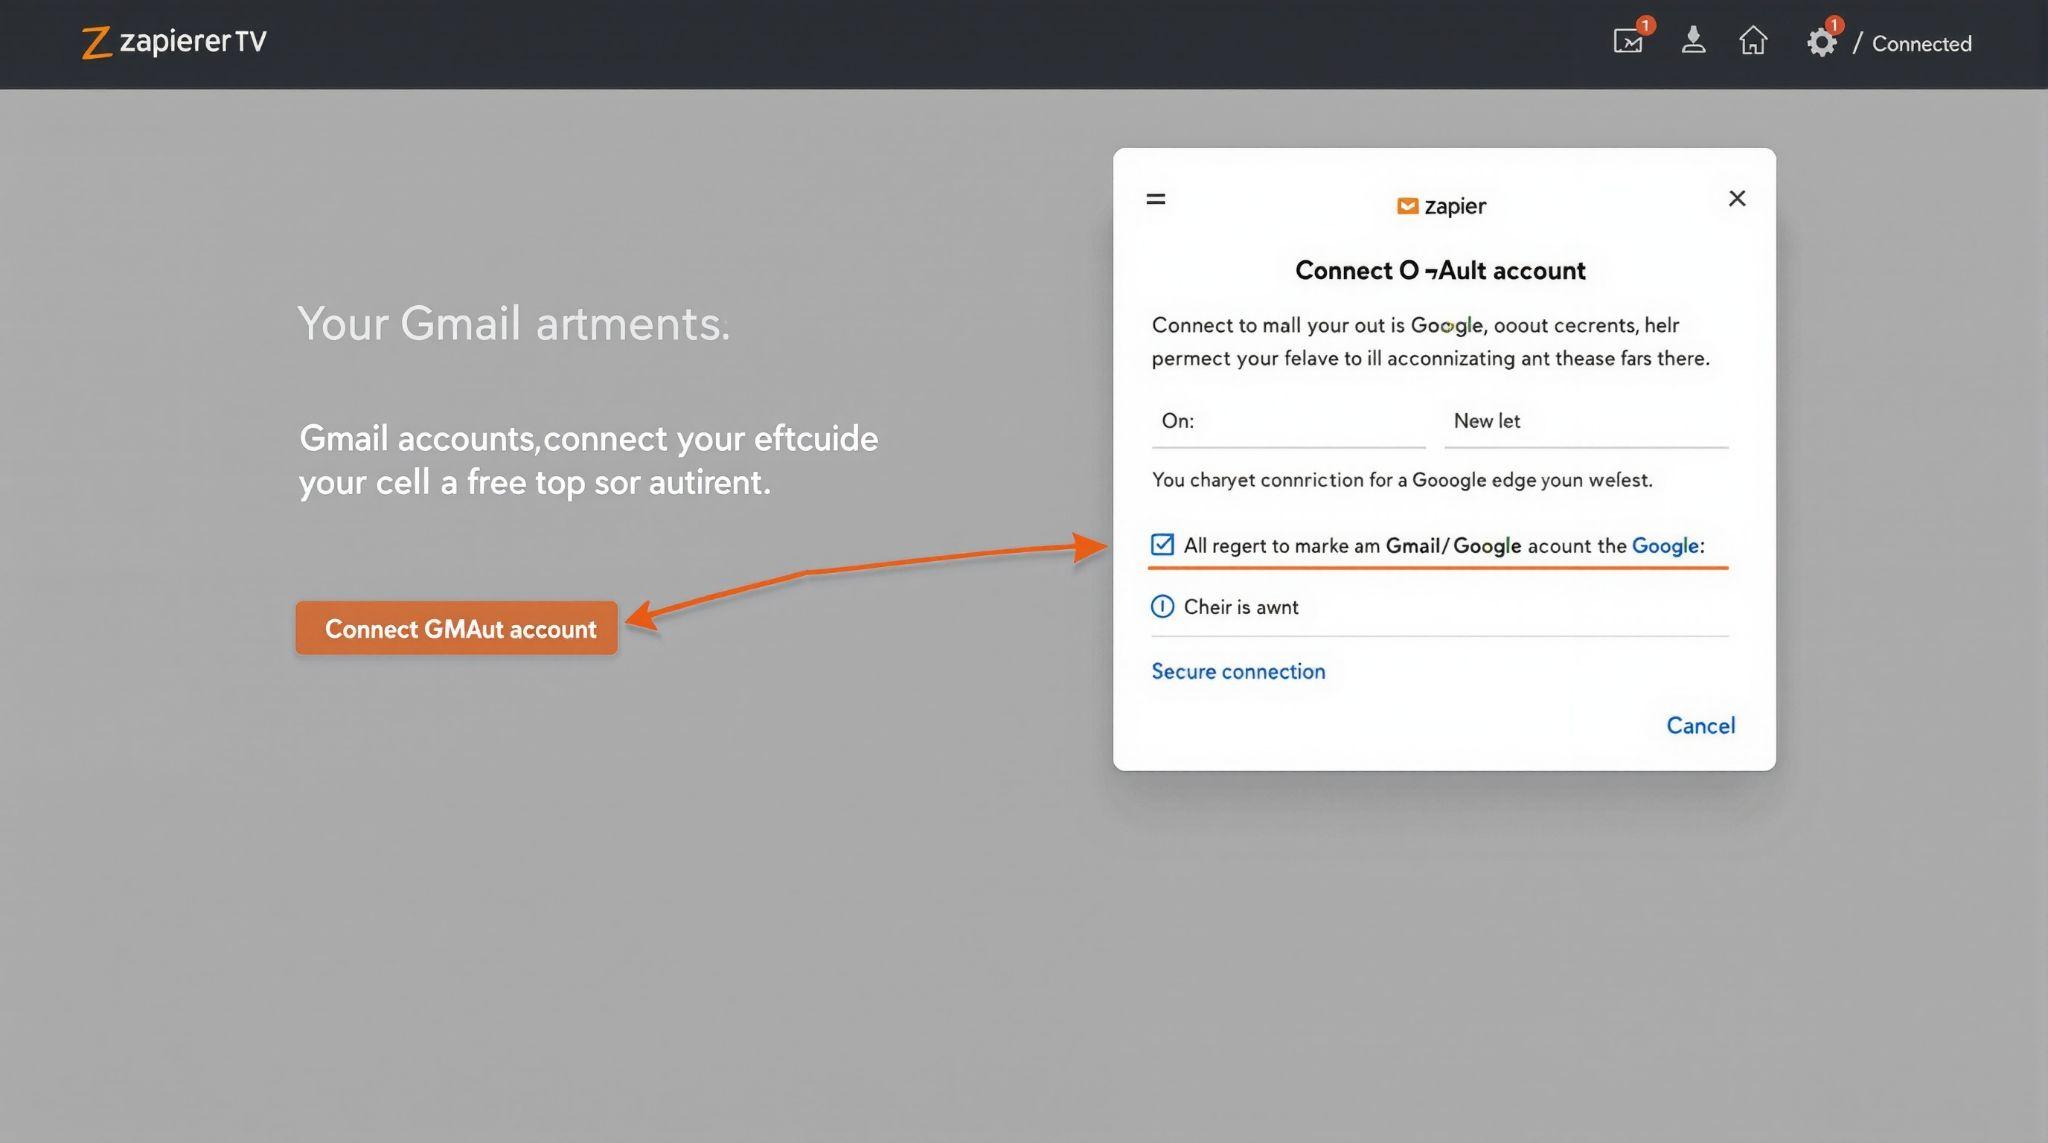This screenshot has height=1143, width=2048.
Task: Click the Connected status label
Action: click(x=1921, y=44)
